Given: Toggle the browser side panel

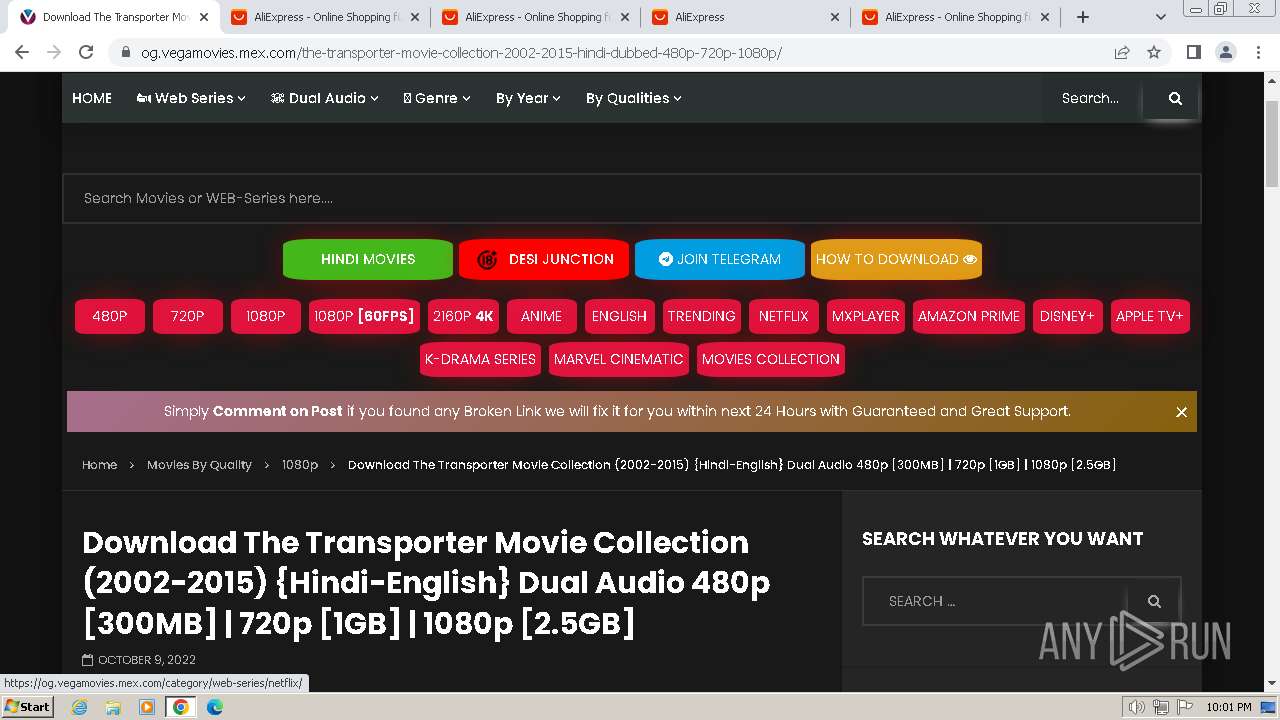Looking at the screenshot, I should click(1193, 52).
